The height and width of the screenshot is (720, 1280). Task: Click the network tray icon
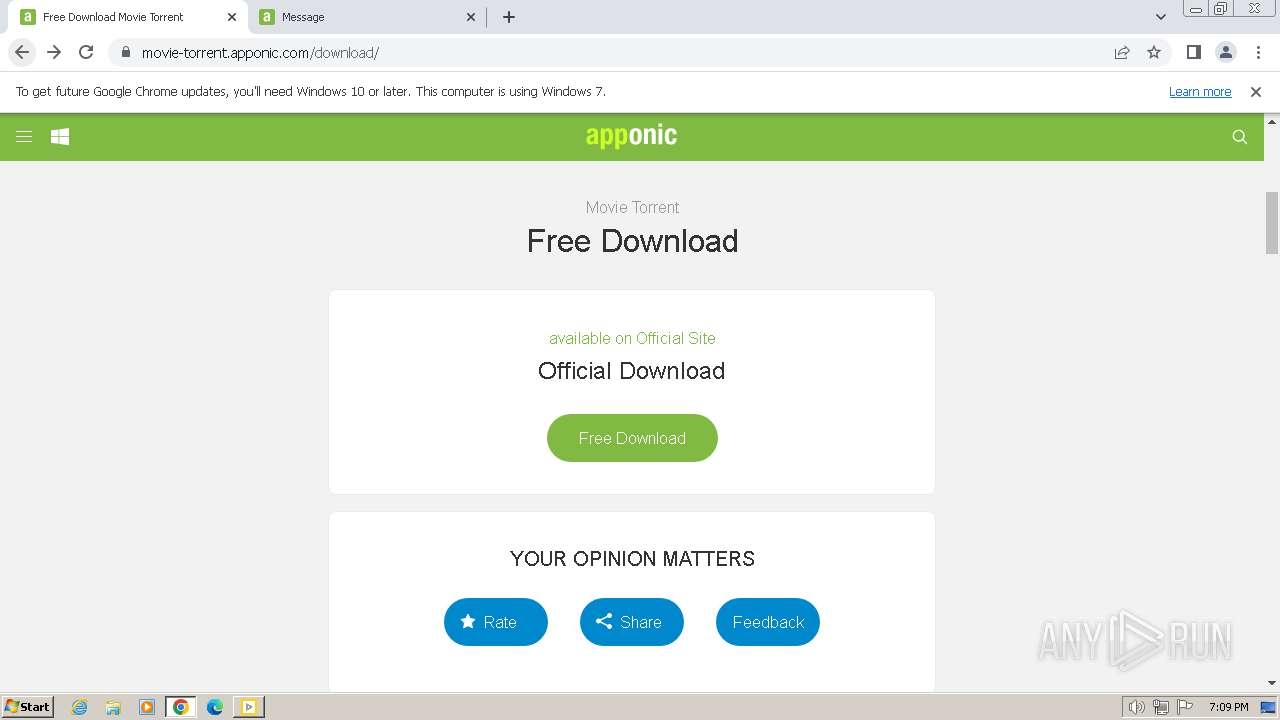pyautogui.click(x=1161, y=707)
